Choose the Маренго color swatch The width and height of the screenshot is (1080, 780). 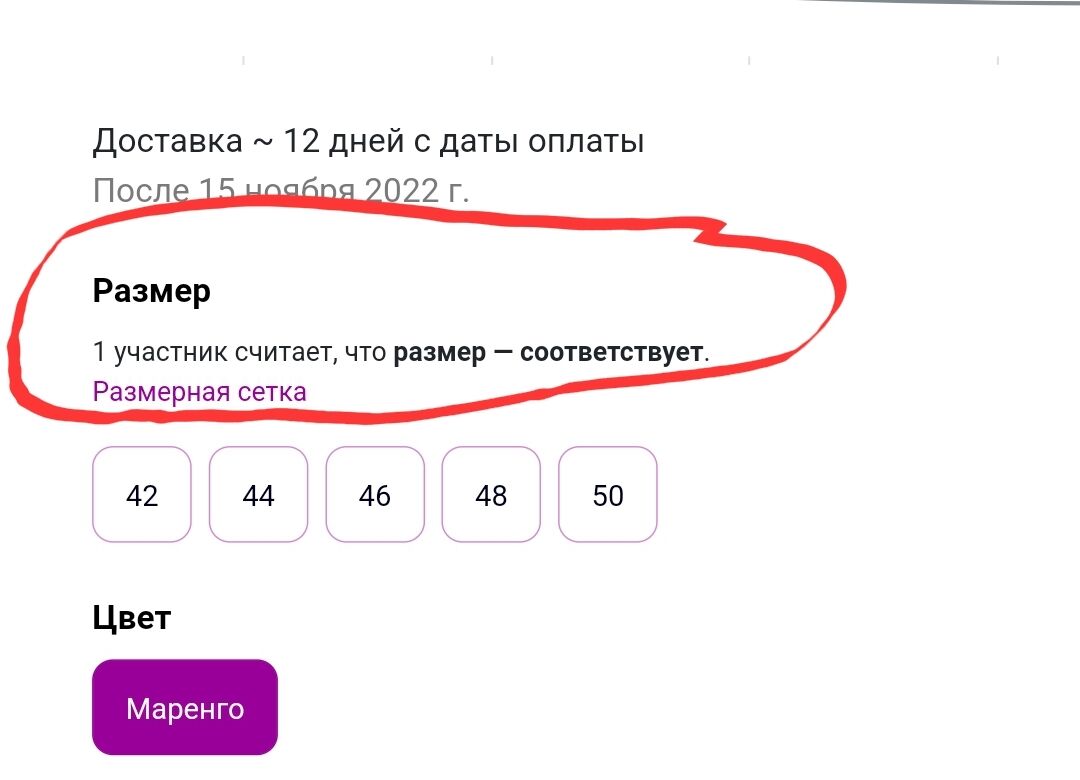[x=184, y=708]
